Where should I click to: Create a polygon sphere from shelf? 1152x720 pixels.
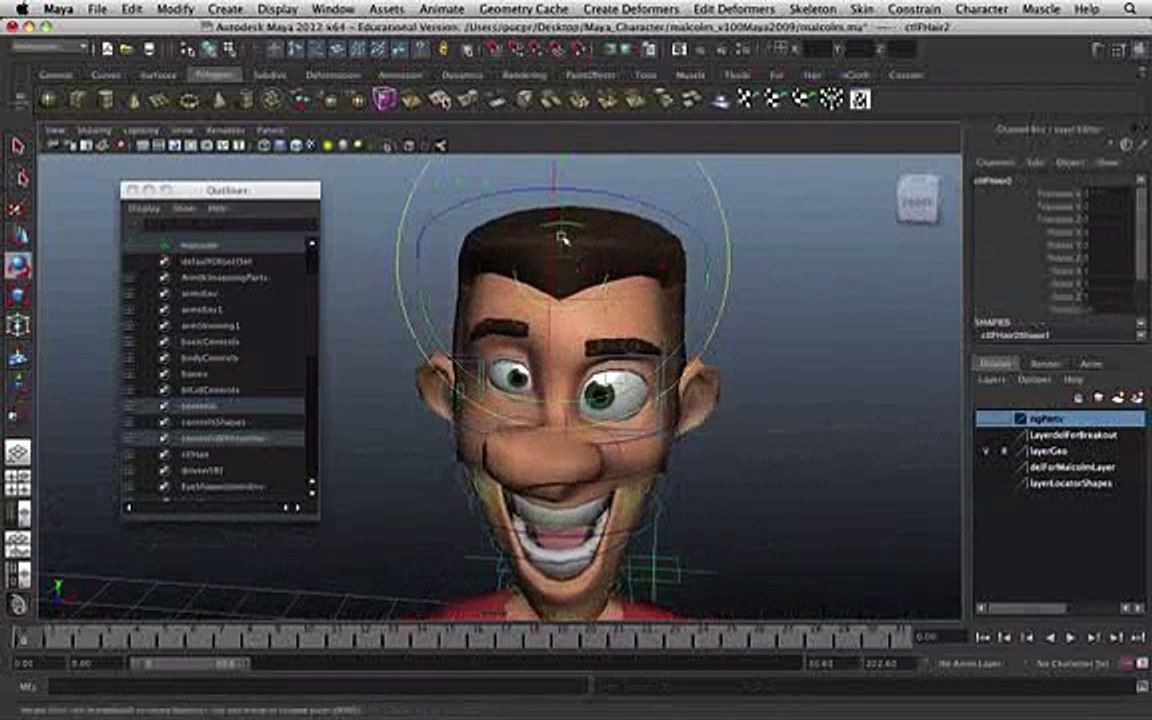click(x=48, y=99)
